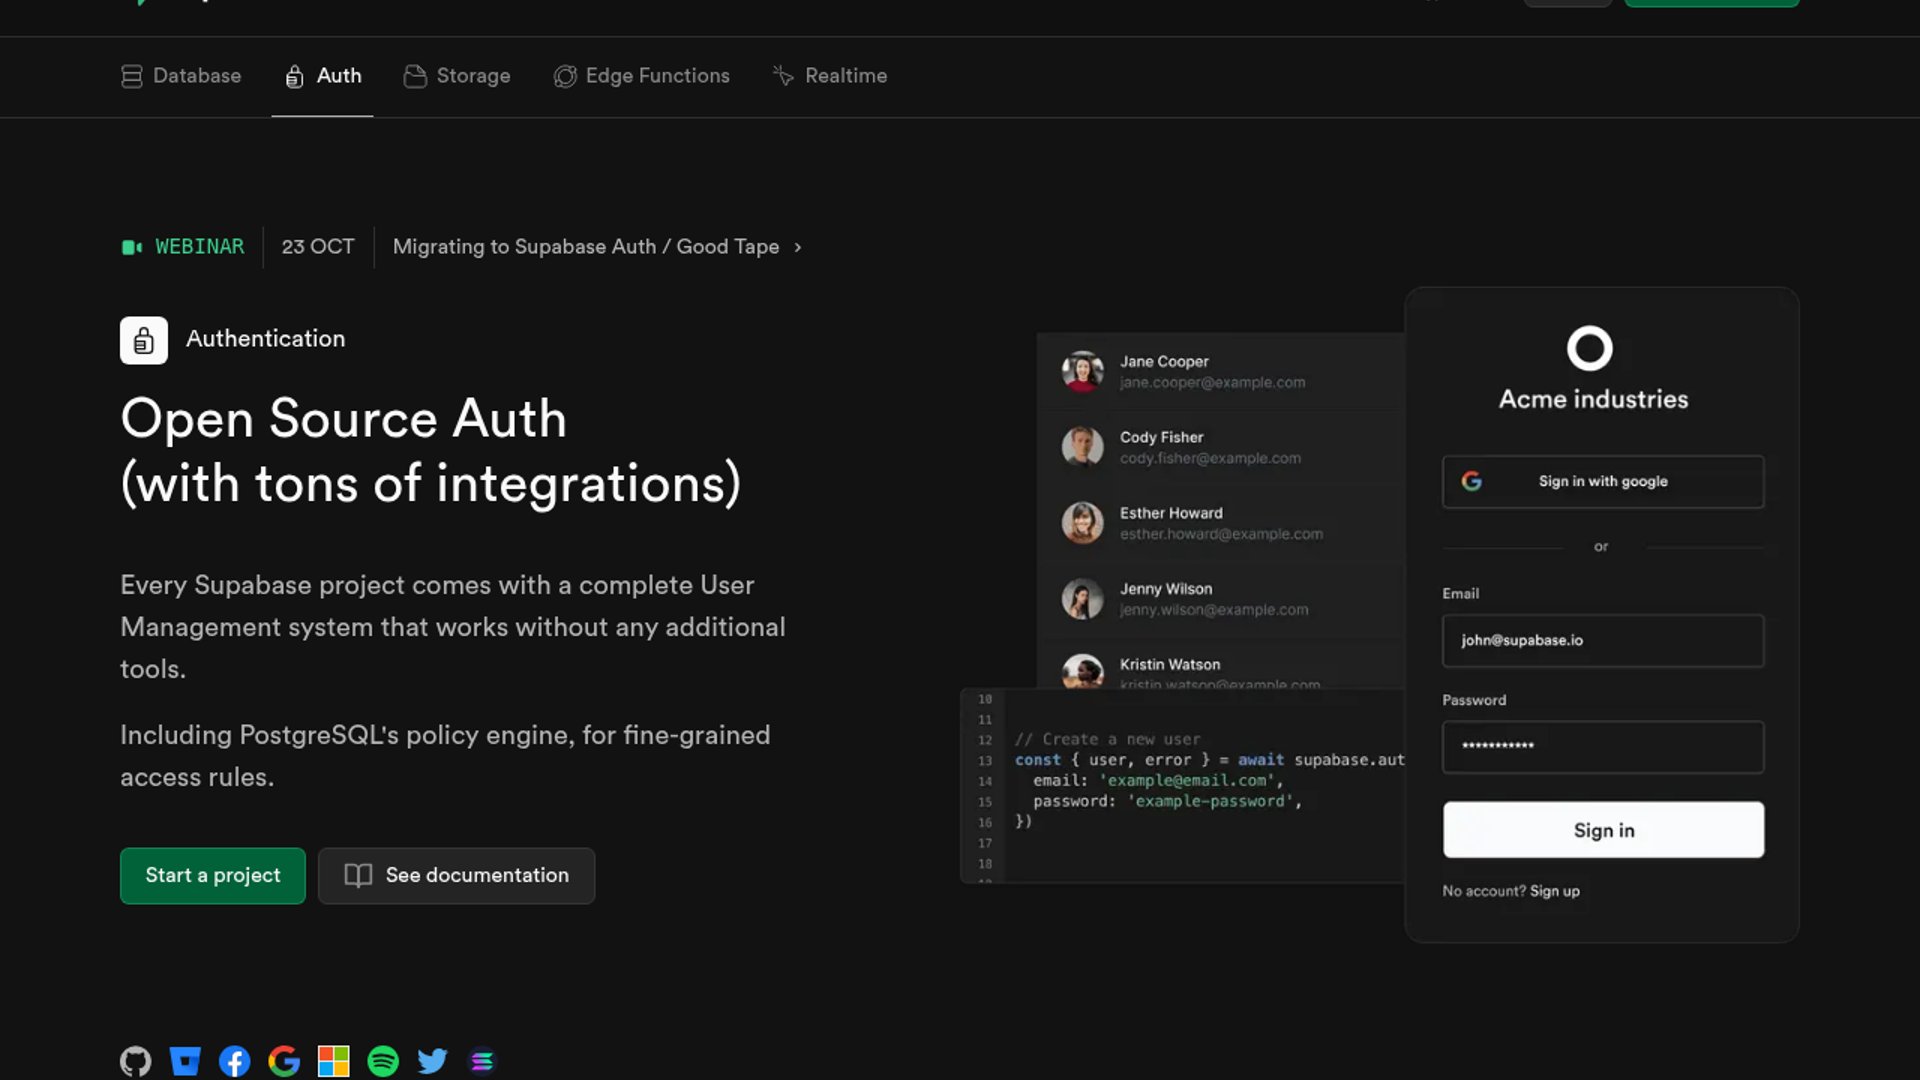This screenshot has height=1080, width=1920.
Task: Click the white Sign in button
Action: 1603,830
